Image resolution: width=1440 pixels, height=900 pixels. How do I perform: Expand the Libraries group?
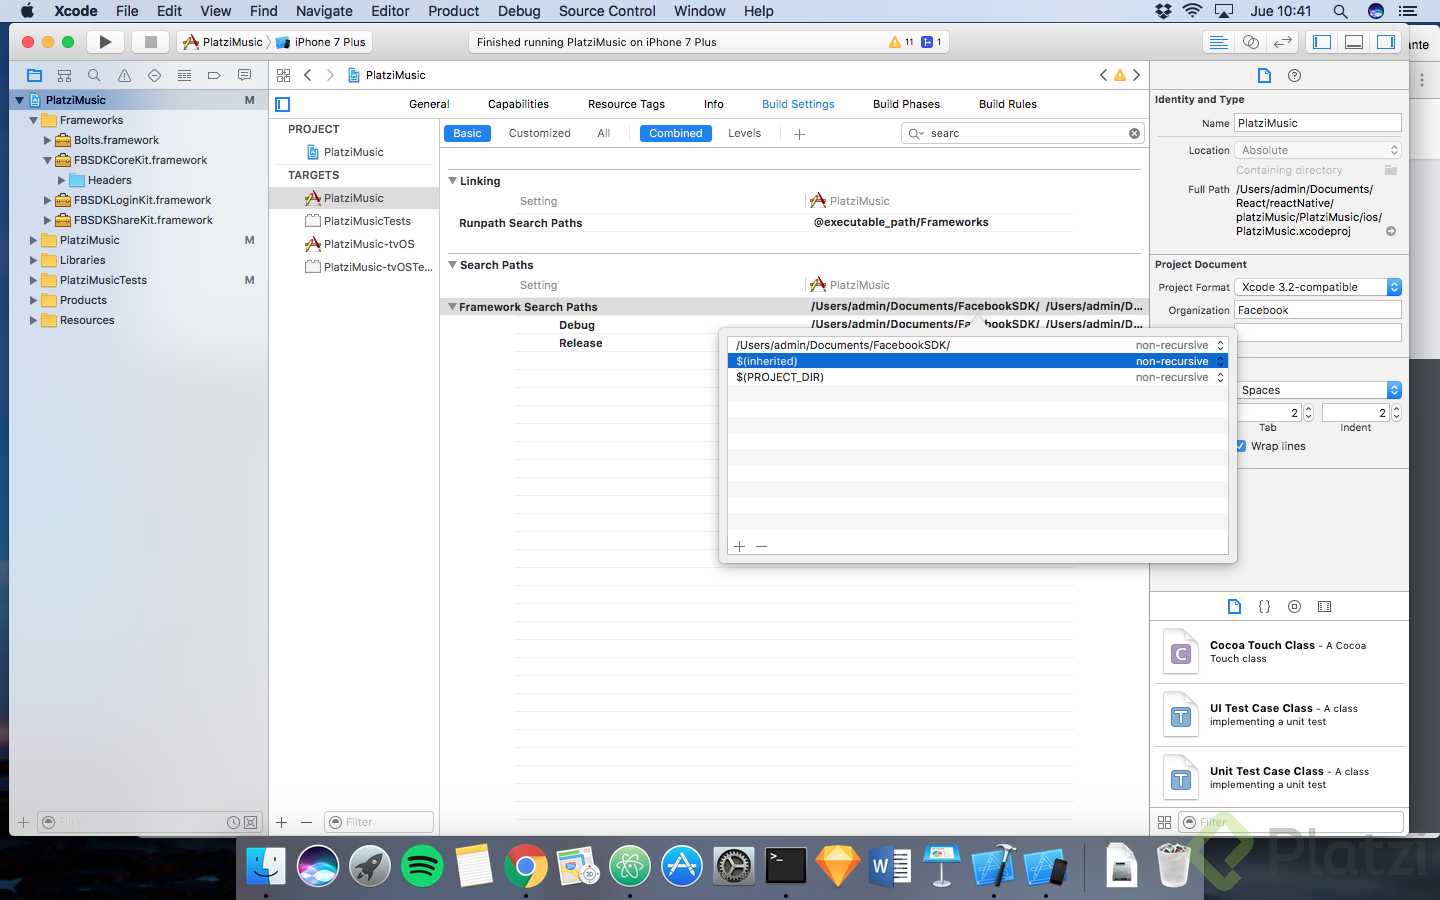tap(33, 260)
